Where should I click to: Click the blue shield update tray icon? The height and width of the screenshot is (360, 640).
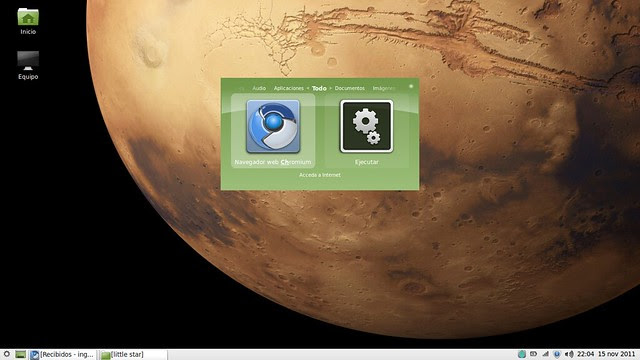557,354
